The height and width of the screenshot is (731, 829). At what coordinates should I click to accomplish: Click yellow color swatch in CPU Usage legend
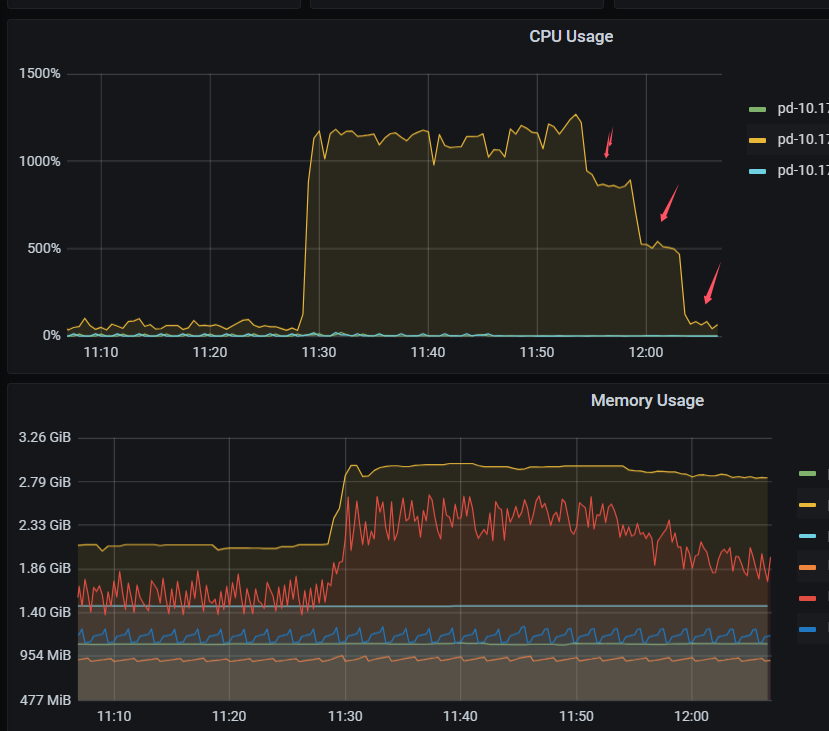tap(757, 140)
